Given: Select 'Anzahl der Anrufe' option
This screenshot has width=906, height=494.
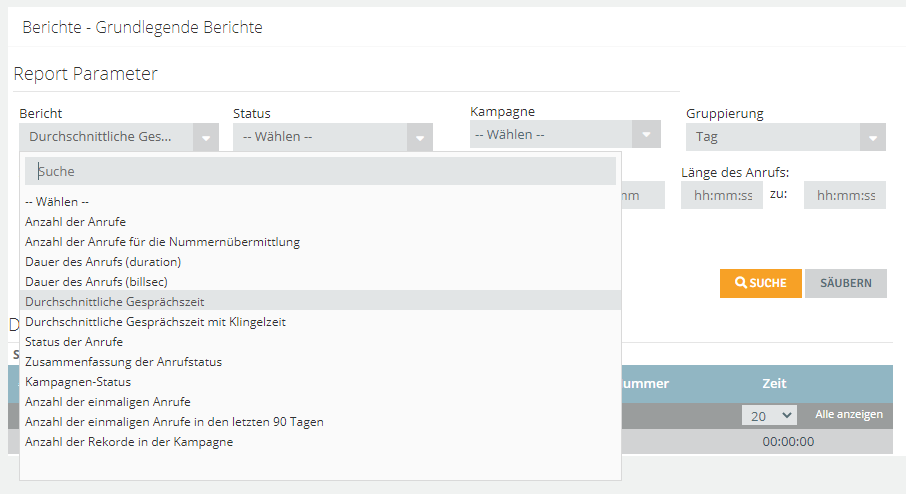Looking at the screenshot, I should 320,222.
